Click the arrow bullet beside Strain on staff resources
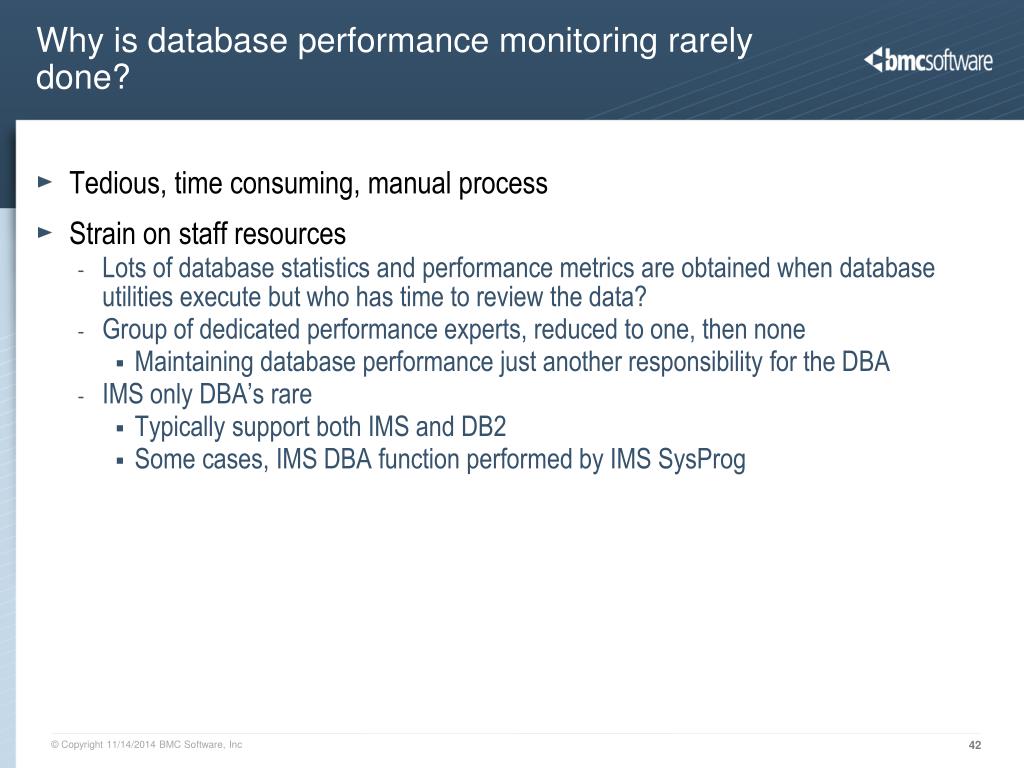Viewport: 1024px width, 768px height. (45, 232)
